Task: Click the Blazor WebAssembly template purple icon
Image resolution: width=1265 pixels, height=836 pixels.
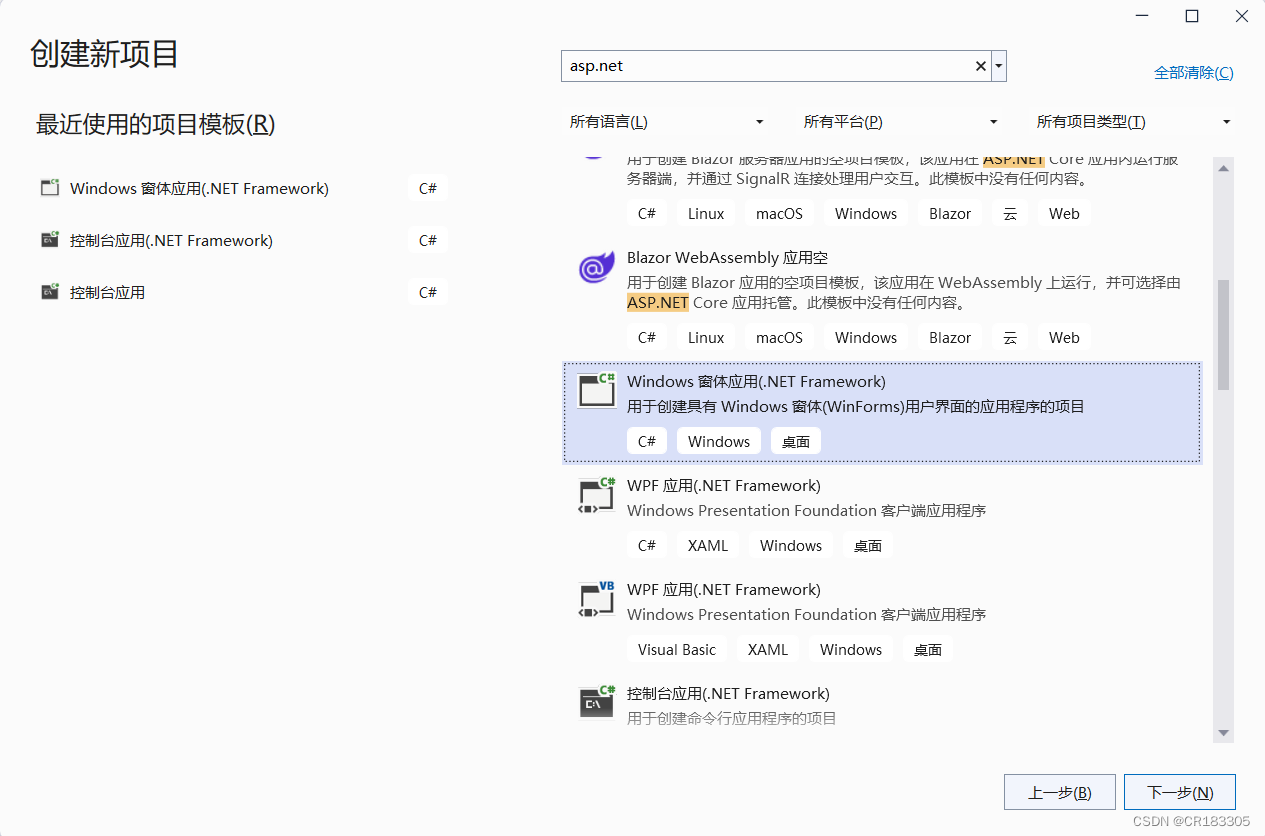Action: (x=597, y=268)
